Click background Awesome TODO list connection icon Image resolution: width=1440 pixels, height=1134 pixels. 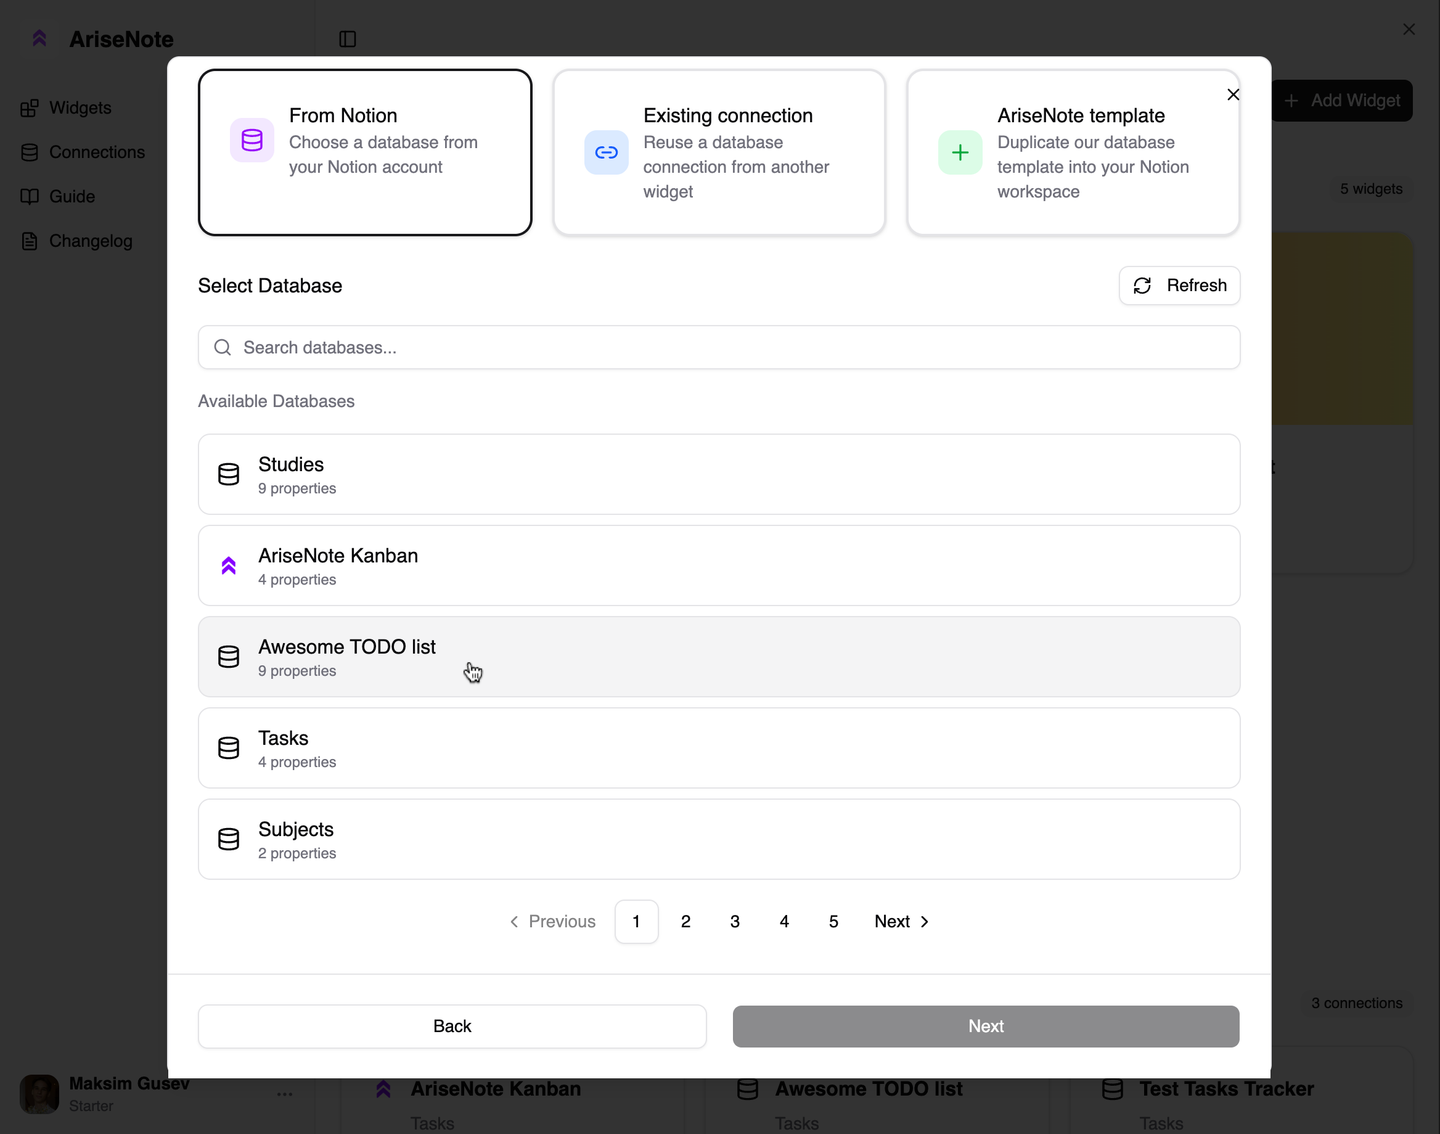tap(748, 1089)
